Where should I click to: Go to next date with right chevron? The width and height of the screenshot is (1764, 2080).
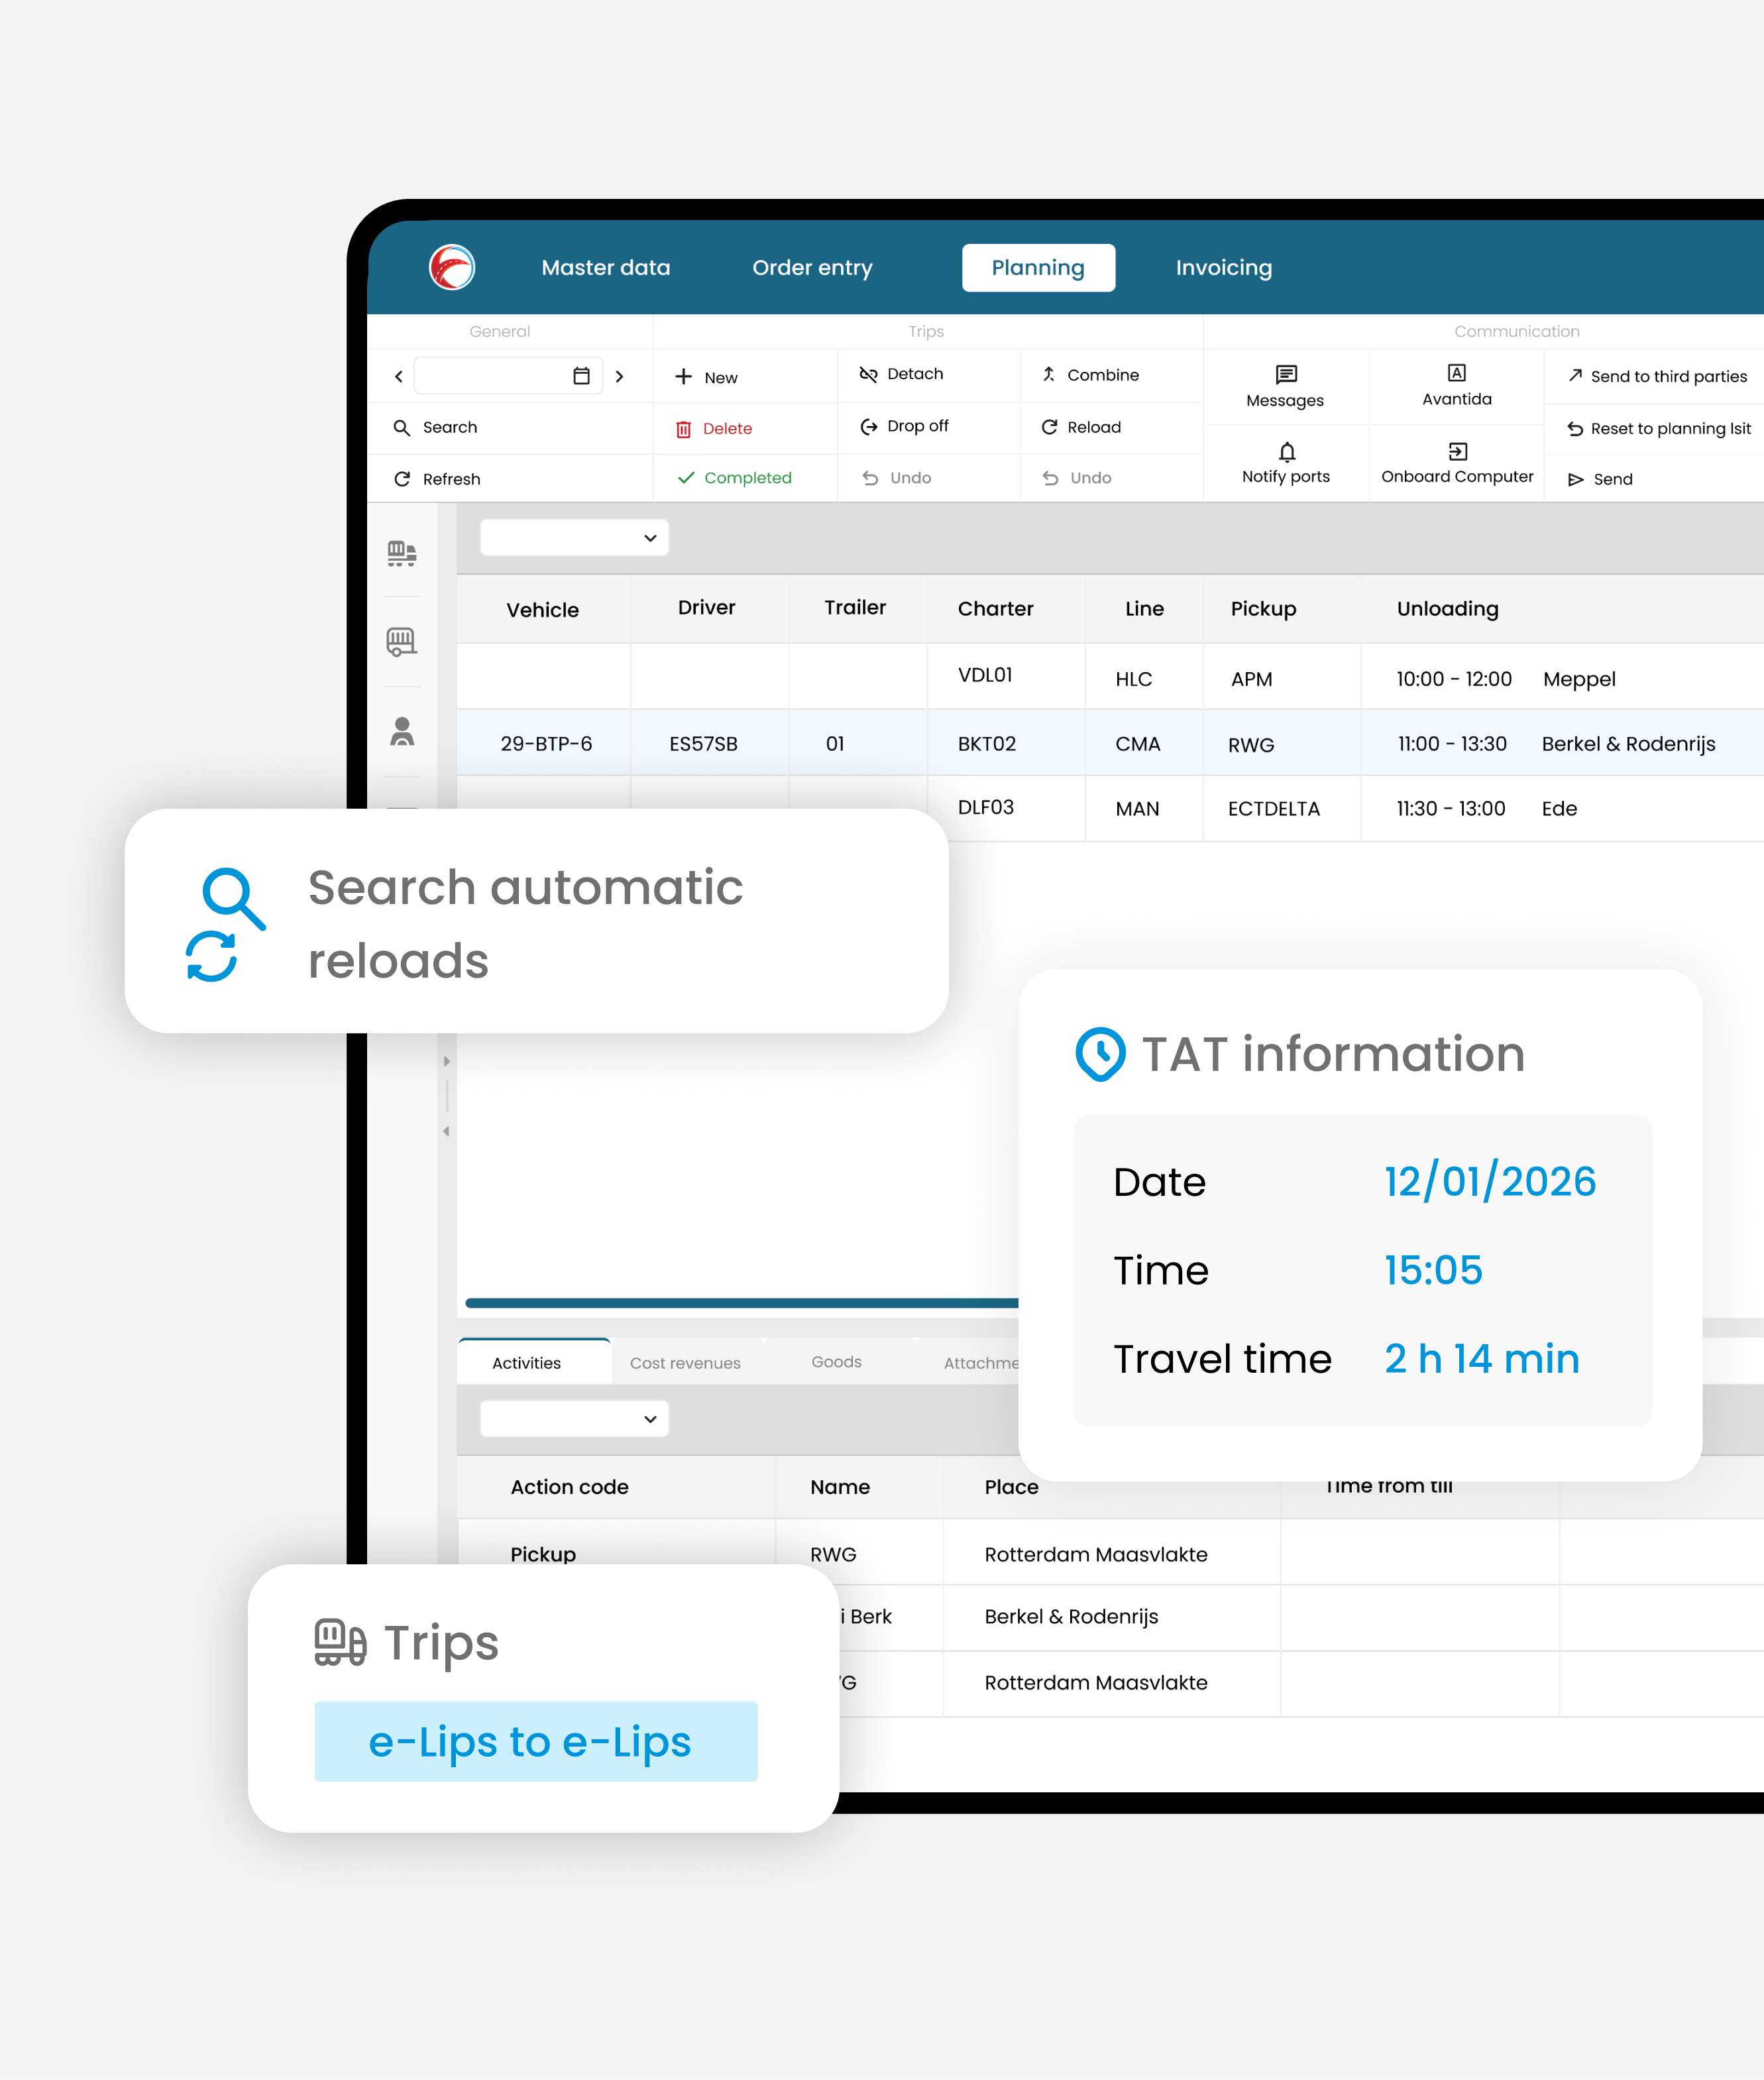[619, 377]
